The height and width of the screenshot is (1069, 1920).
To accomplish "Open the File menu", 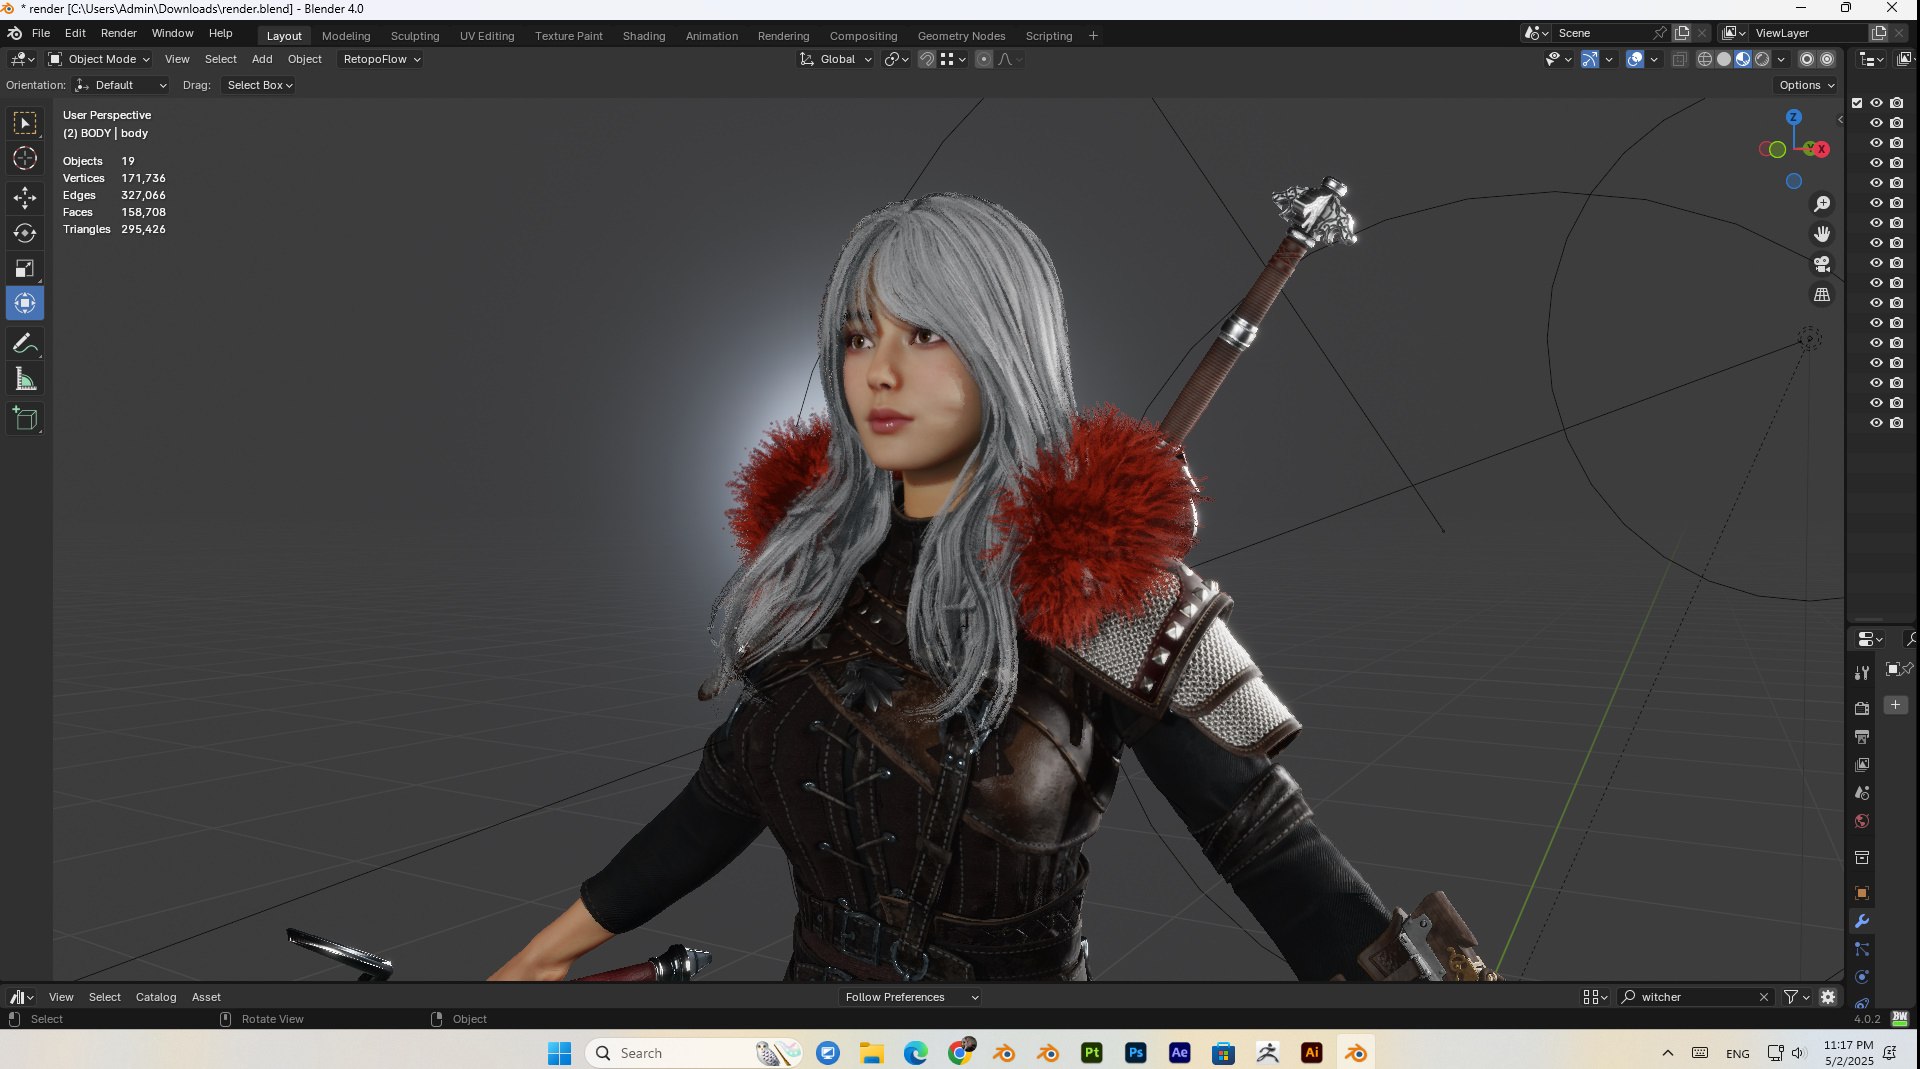I will coord(41,33).
